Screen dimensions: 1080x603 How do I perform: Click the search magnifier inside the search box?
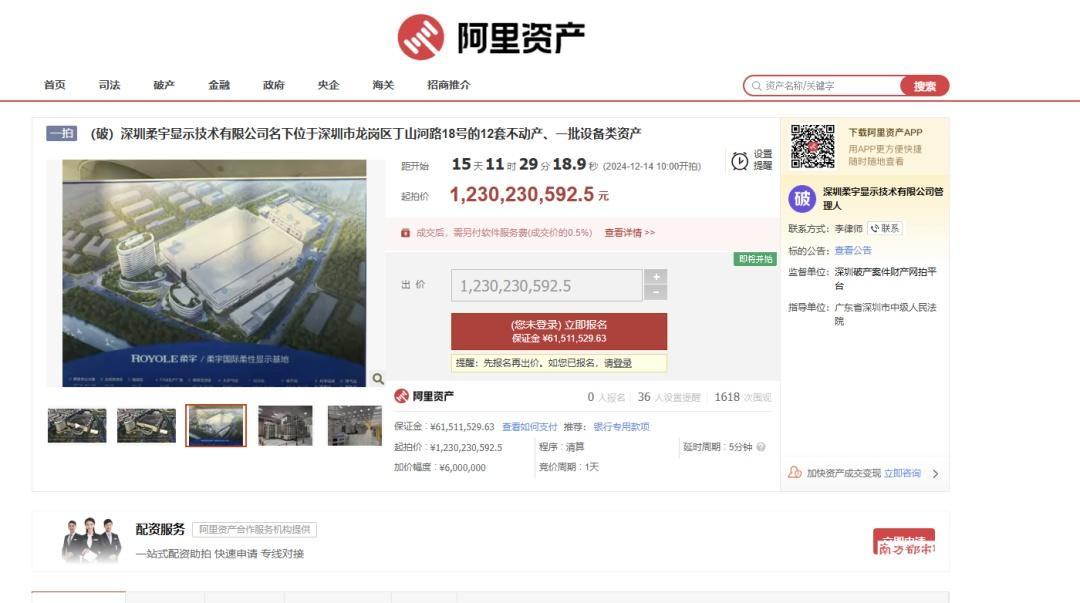pos(756,86)
